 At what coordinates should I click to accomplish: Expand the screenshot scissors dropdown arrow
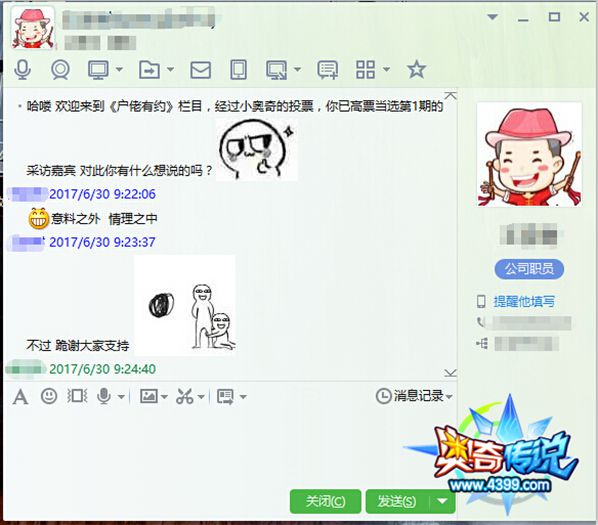[201, 397]
